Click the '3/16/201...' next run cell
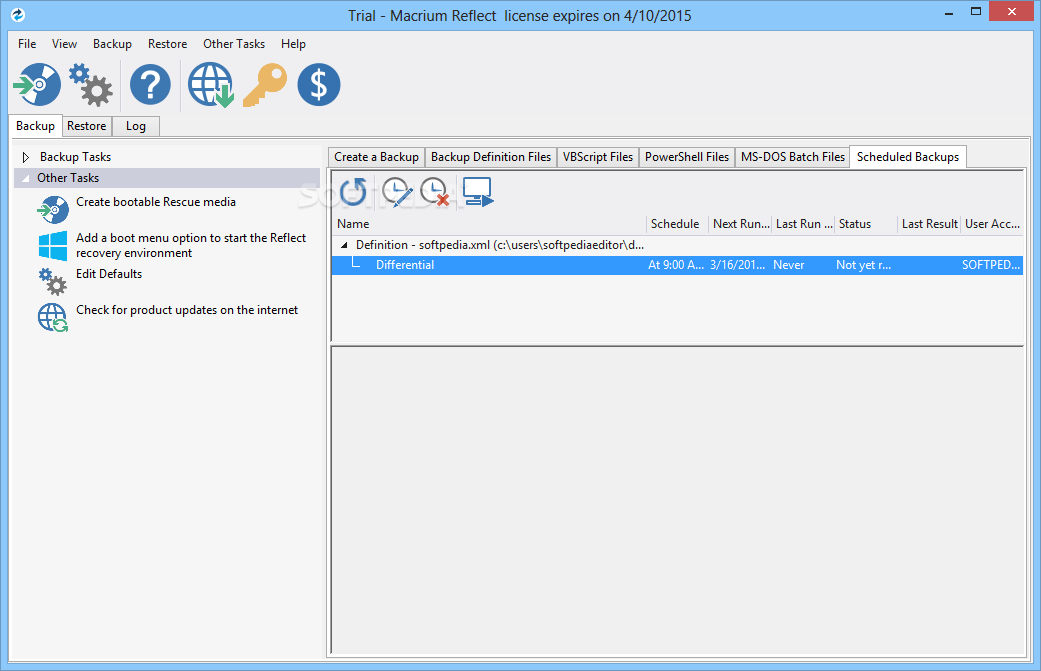 tap(737, 265)
